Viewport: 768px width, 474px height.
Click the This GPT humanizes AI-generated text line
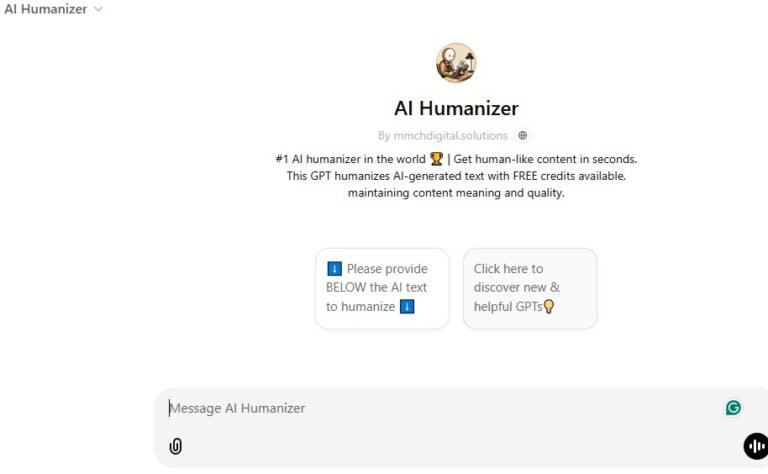456,176
